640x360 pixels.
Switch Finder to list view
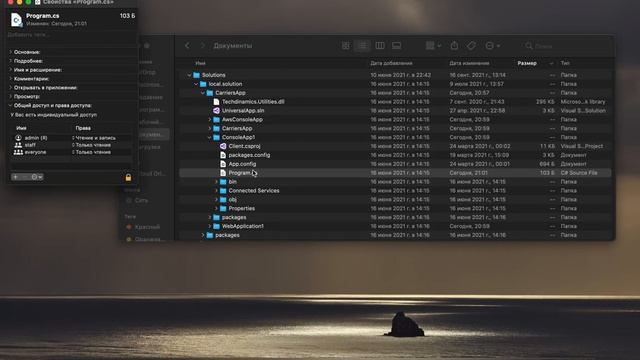coord(362,46)
